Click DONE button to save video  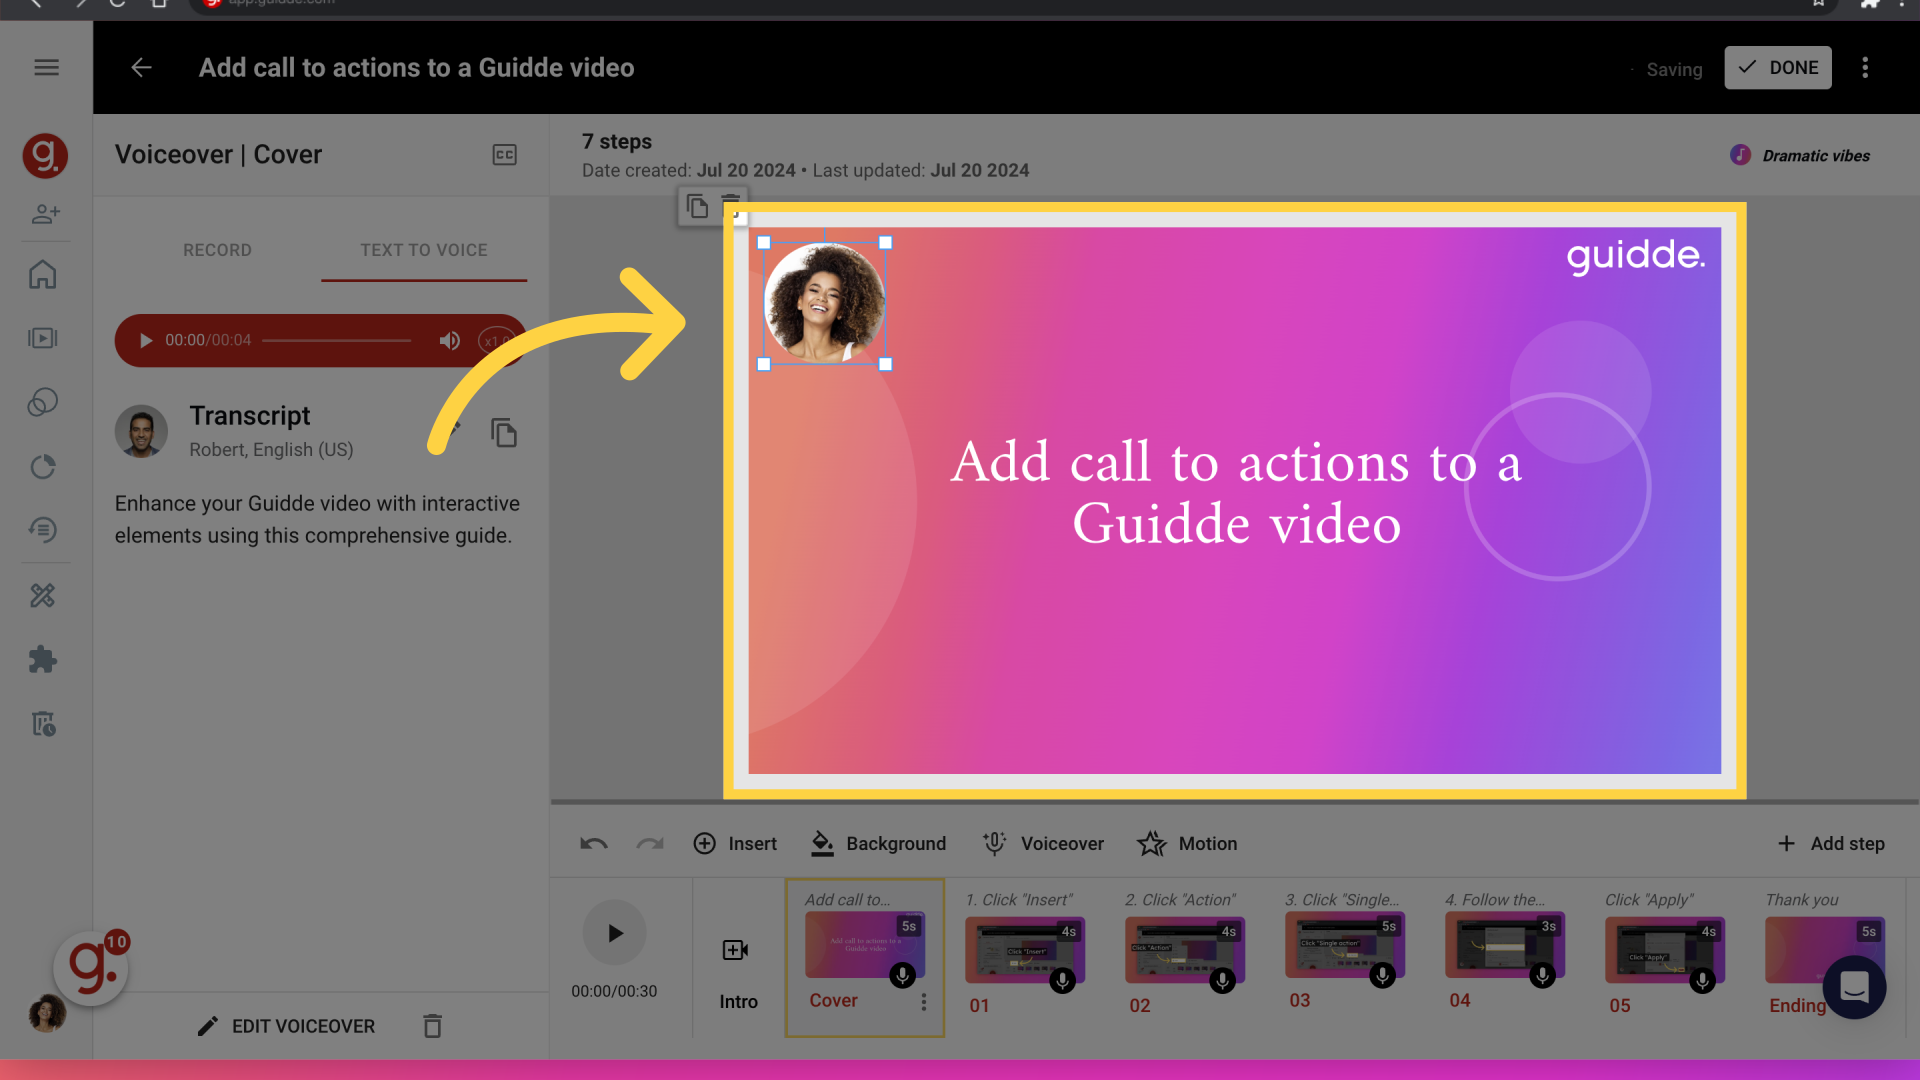(1779, 67)
